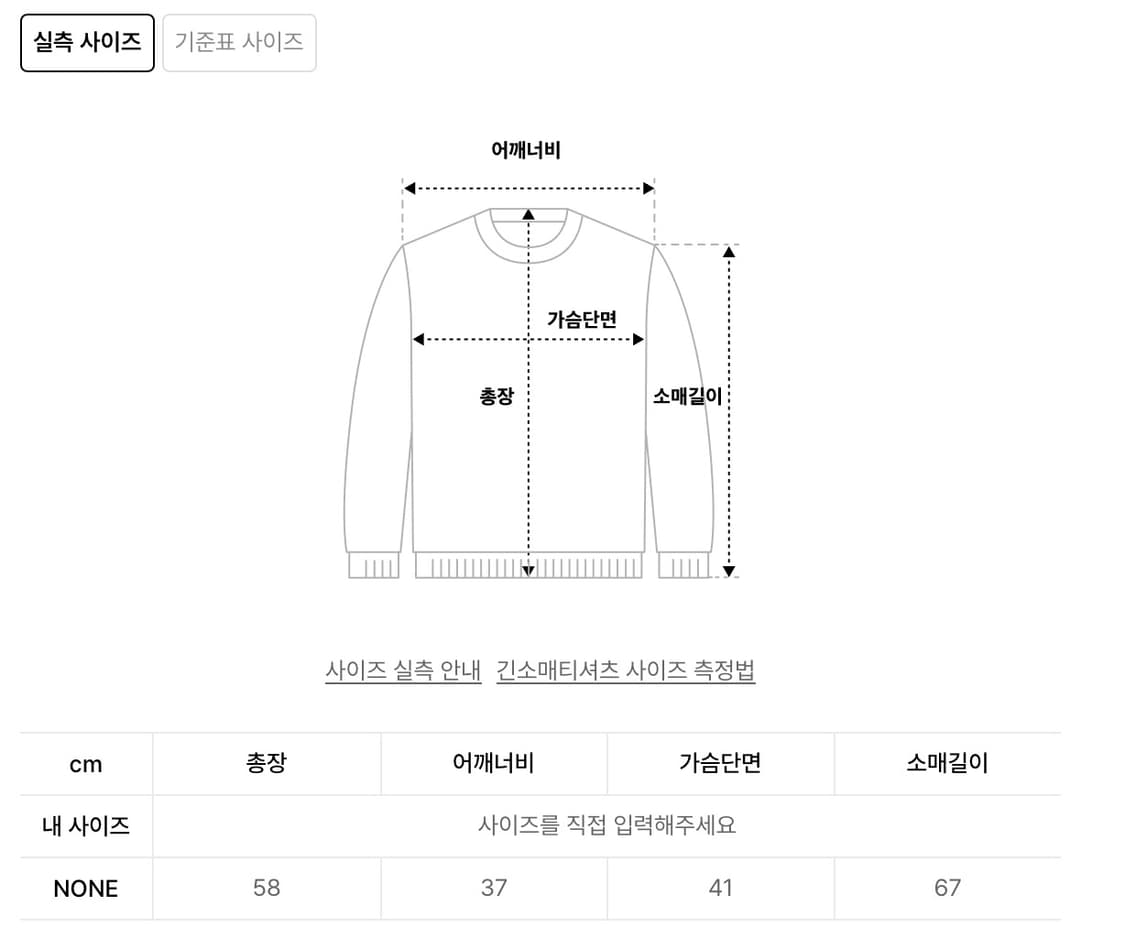Click the 어깨너비 column header
Viewport: 1125px width, 937px height.
pos(493,763)
